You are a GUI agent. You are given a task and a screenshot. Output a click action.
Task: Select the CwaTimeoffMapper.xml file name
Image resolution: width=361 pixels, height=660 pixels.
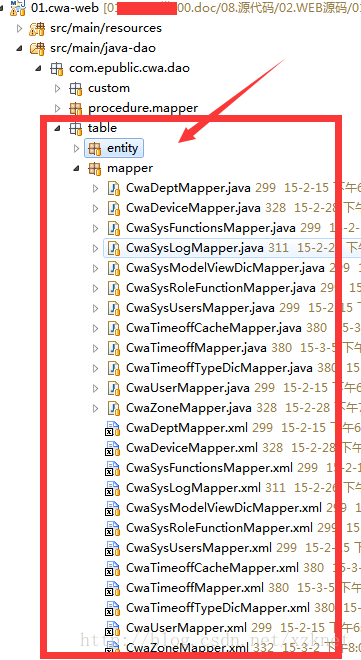pyautogui.click(x=195, y=588)
